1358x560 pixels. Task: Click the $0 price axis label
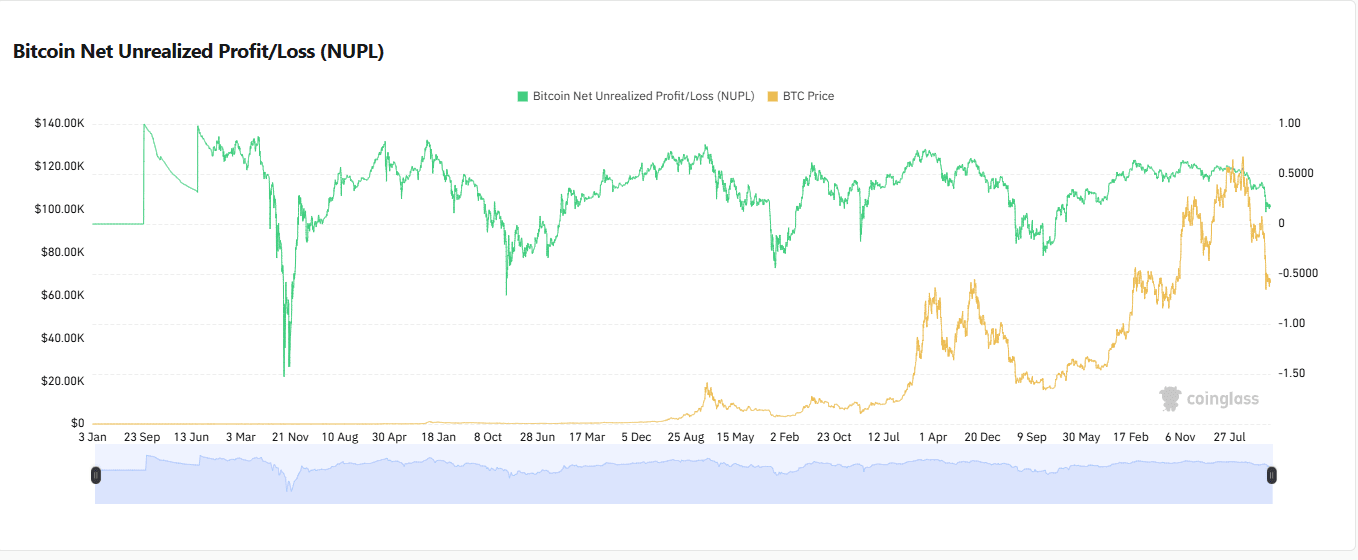(76, 423)
